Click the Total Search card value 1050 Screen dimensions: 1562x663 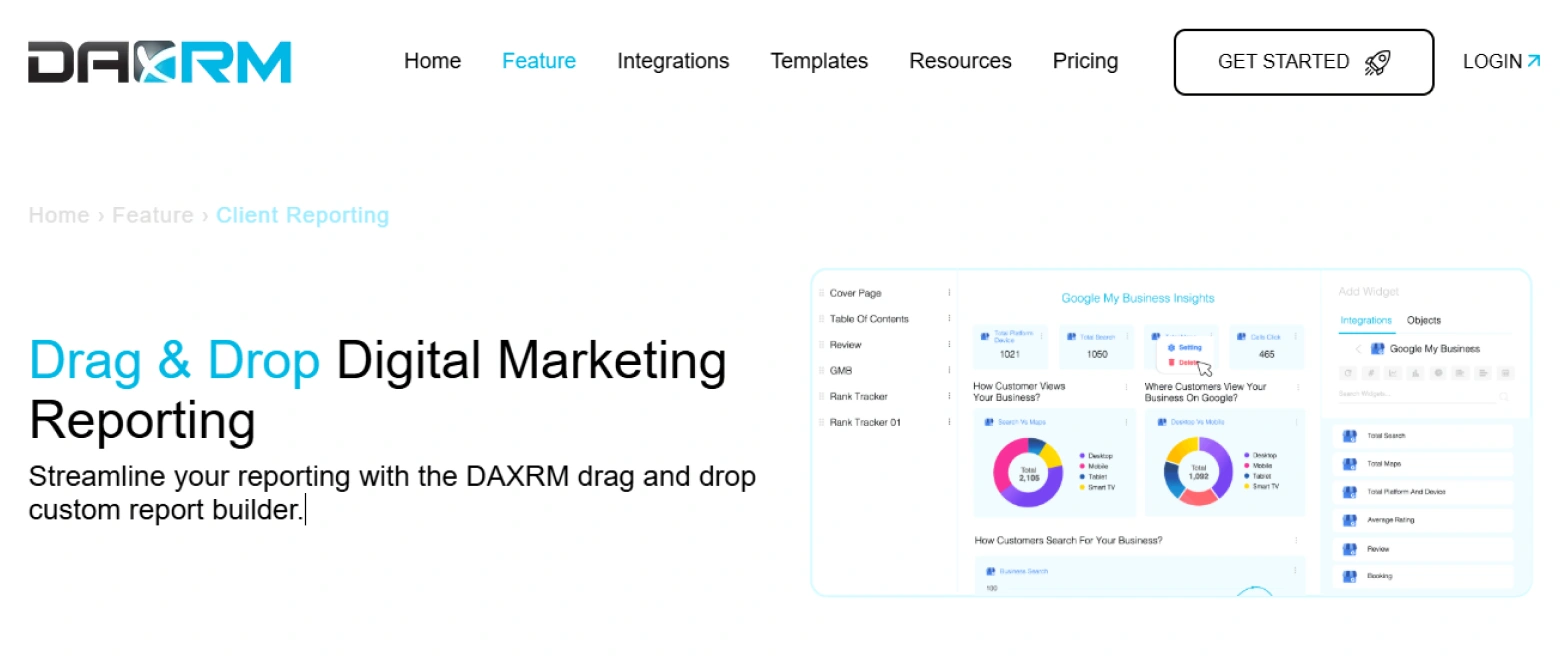(x=1097, y=354)
